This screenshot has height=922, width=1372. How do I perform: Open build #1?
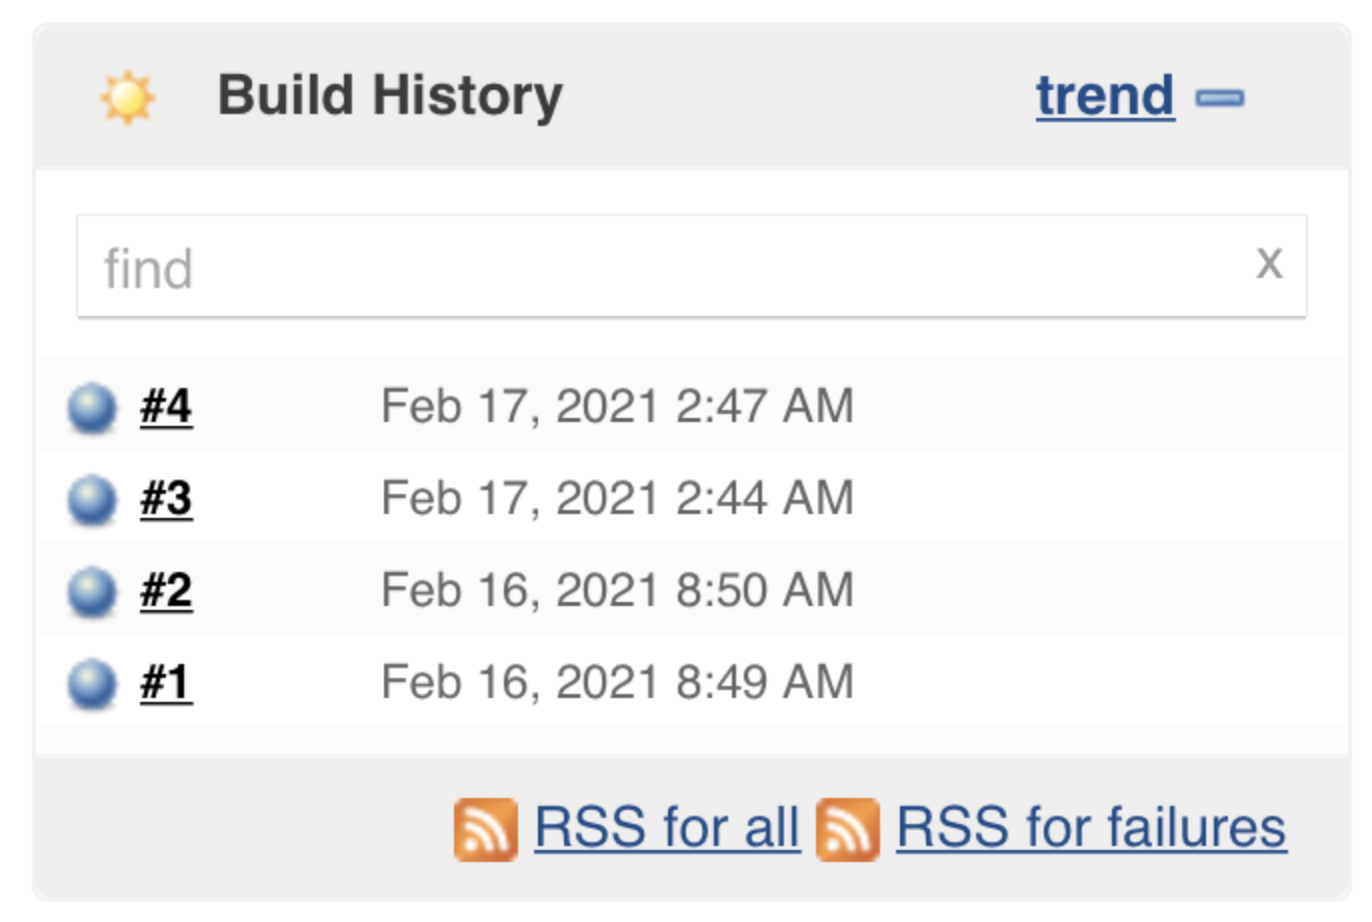(166, 683)
